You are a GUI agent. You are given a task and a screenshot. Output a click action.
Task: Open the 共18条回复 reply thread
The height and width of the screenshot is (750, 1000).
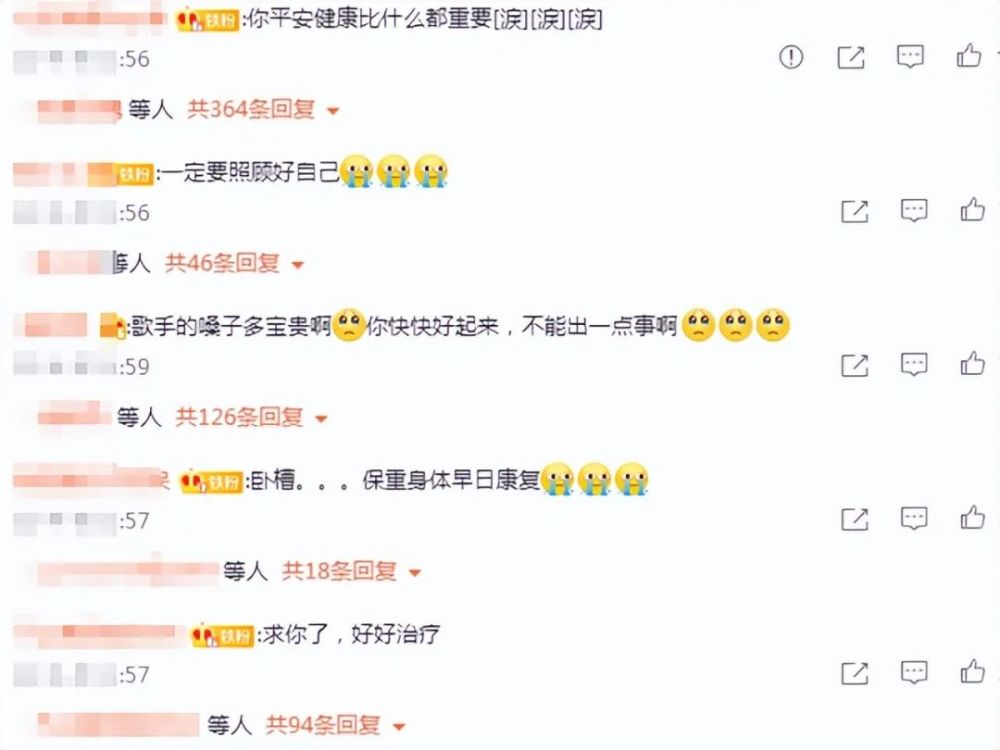coord(351,571)
